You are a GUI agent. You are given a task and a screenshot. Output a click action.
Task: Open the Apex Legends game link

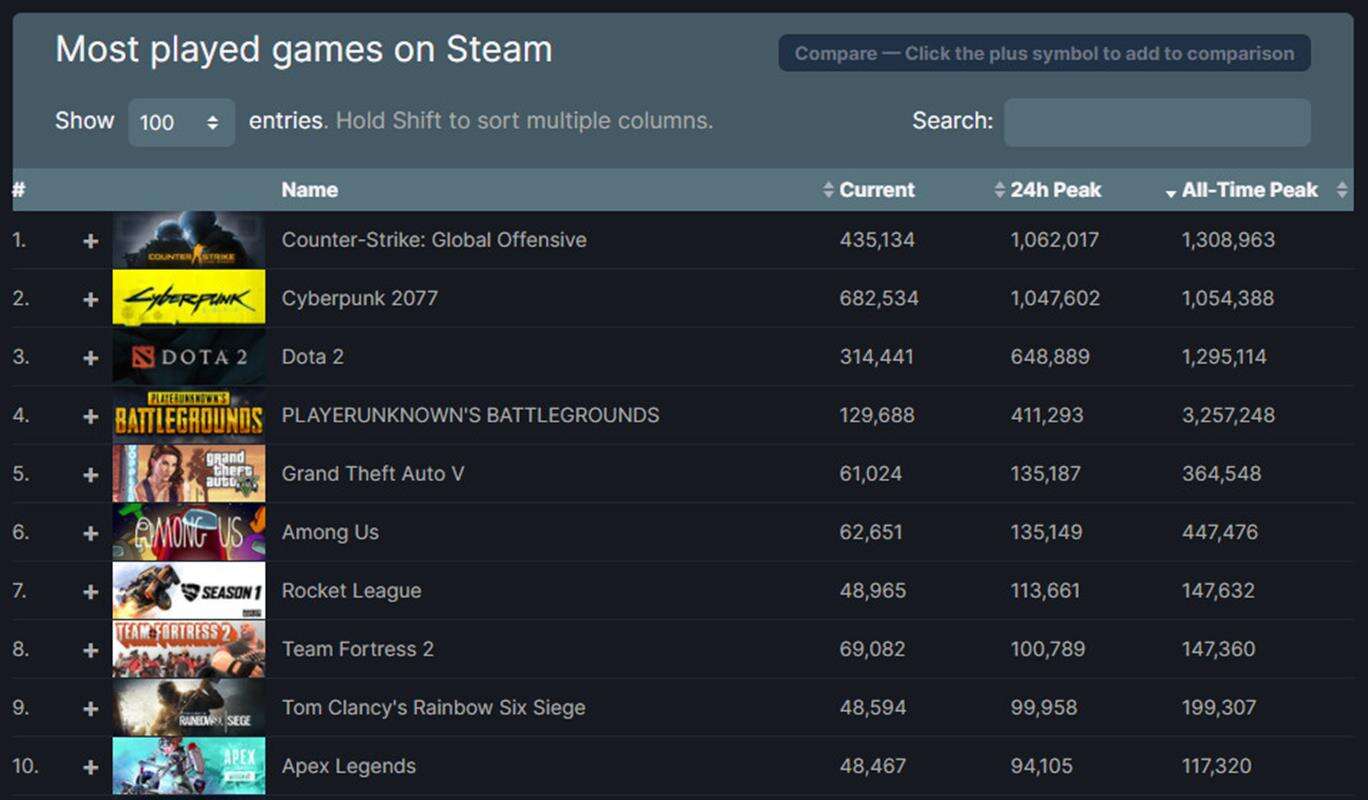pos(348,766)
